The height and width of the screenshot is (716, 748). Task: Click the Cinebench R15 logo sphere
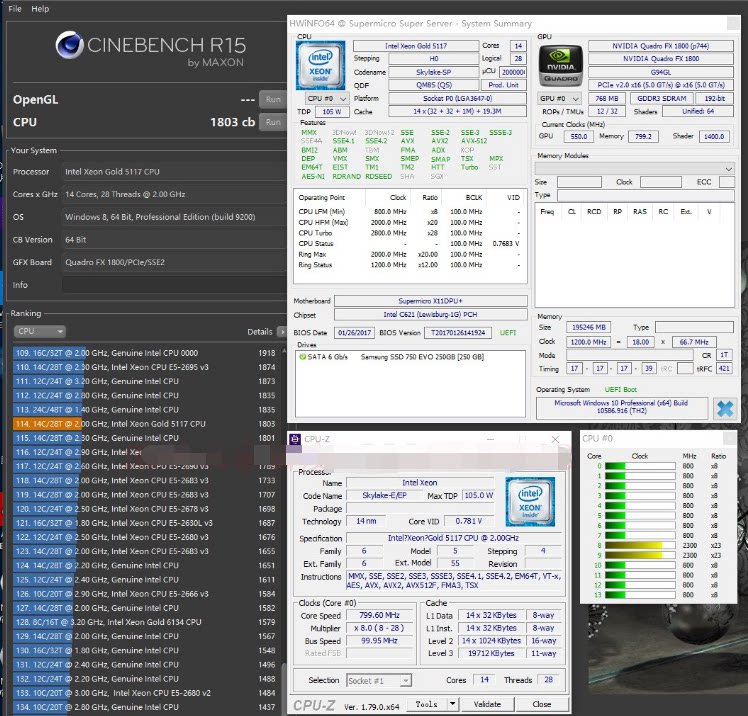70,45
